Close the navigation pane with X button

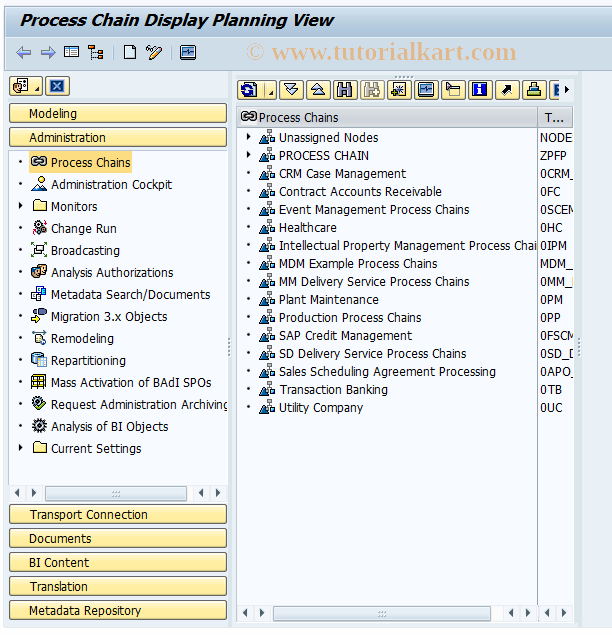tap(57, 86)
